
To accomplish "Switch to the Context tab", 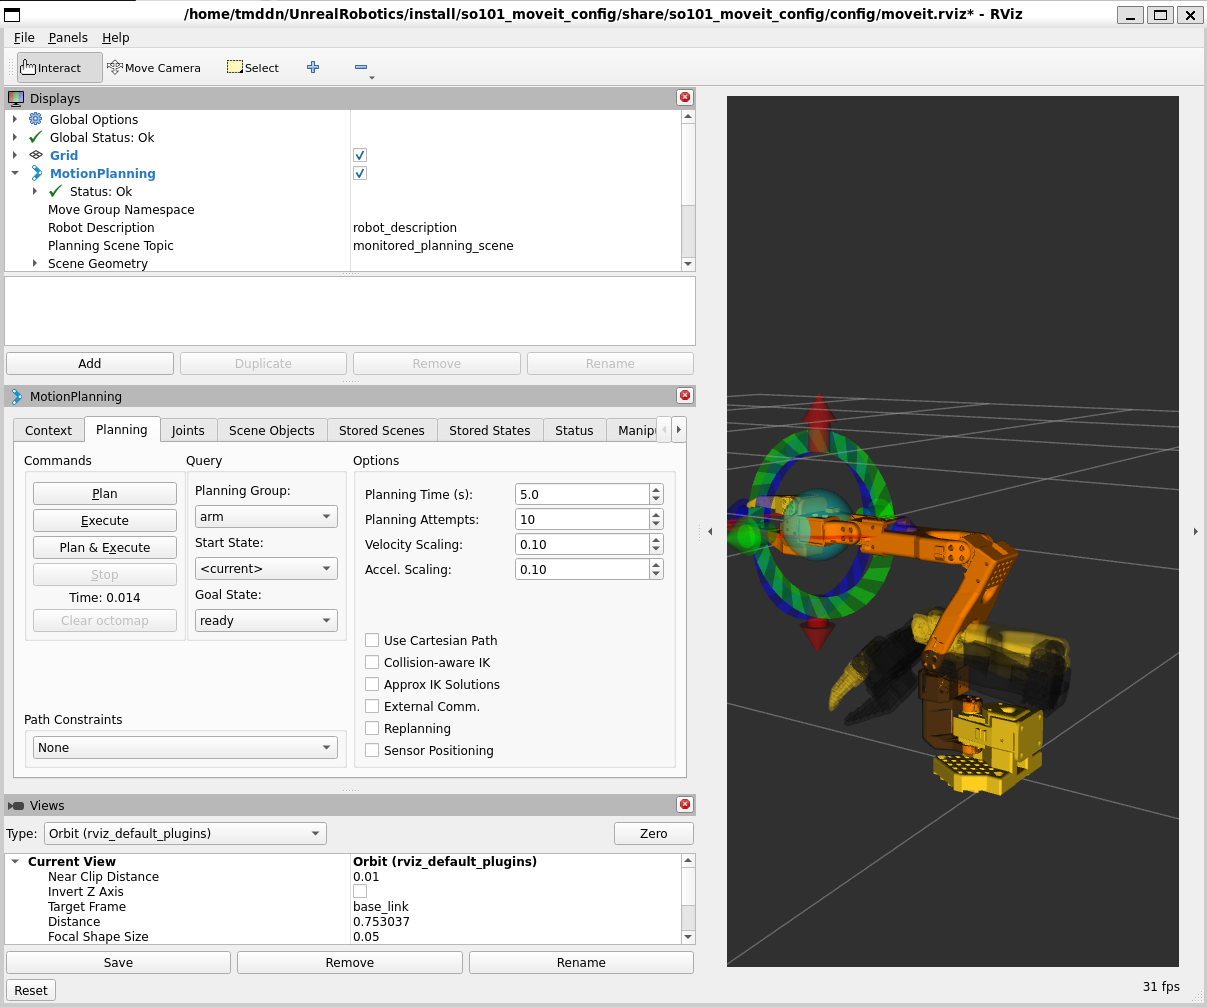I will coord(48,430).
